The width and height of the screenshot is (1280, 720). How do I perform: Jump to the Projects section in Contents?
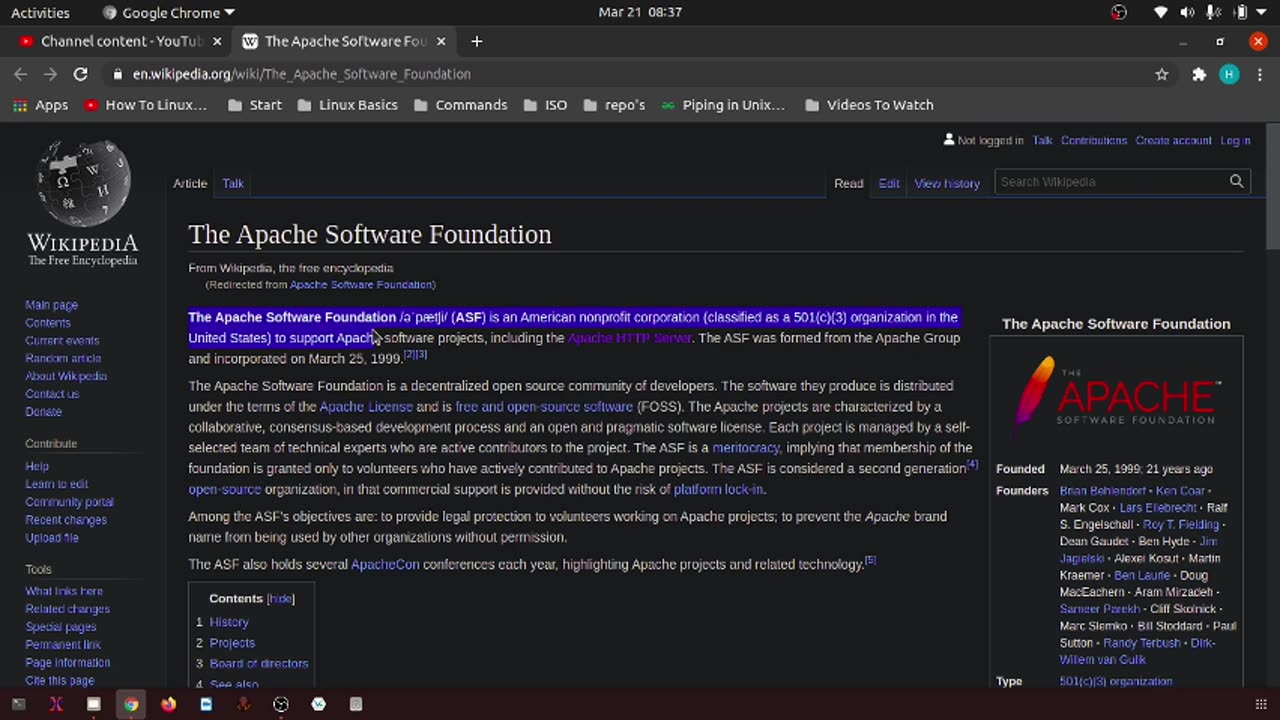click(232, 643)
